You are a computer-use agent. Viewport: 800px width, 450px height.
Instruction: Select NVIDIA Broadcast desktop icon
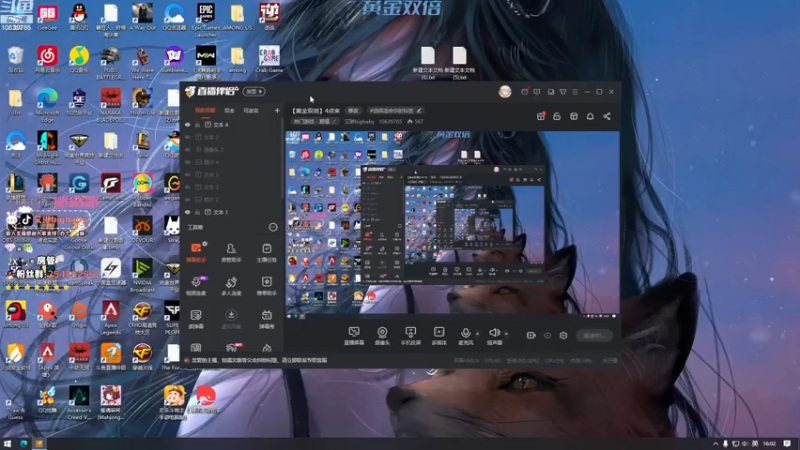pyautogui.click(x=142, y=276)
